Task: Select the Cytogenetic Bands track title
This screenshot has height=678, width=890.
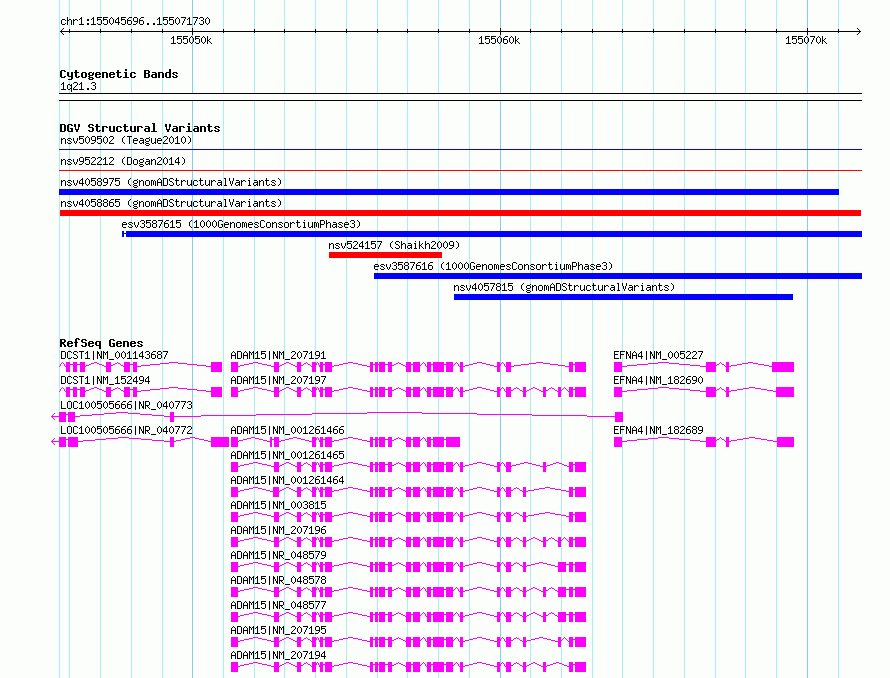Action: tap(119, 74)
